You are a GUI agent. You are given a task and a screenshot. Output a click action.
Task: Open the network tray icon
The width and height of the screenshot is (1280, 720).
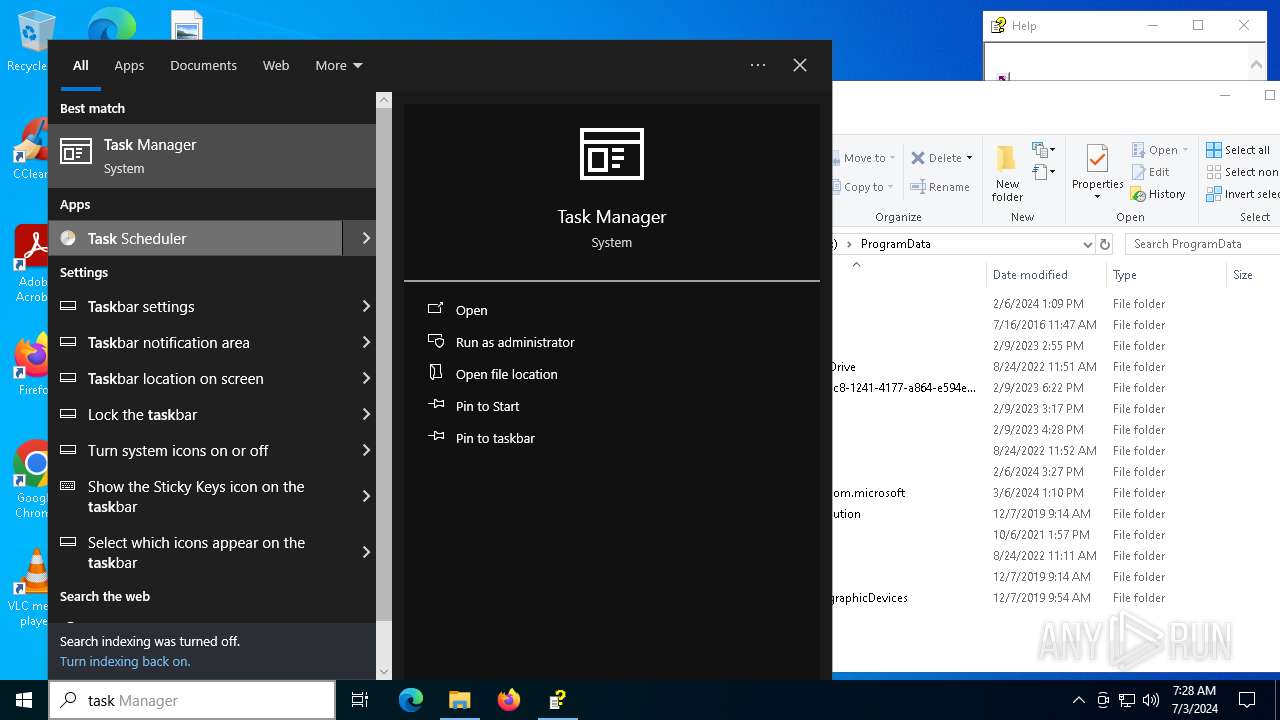1127,700
